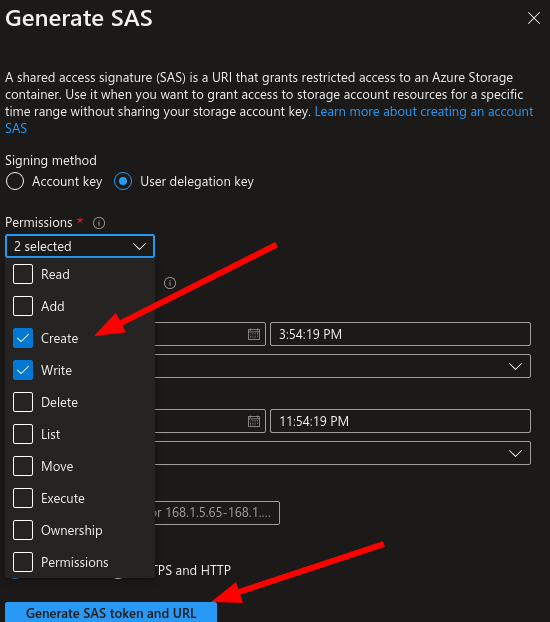Open the start time zone dropdown
This screenshot has width=550, height=622.
click(x=342, y=366)
